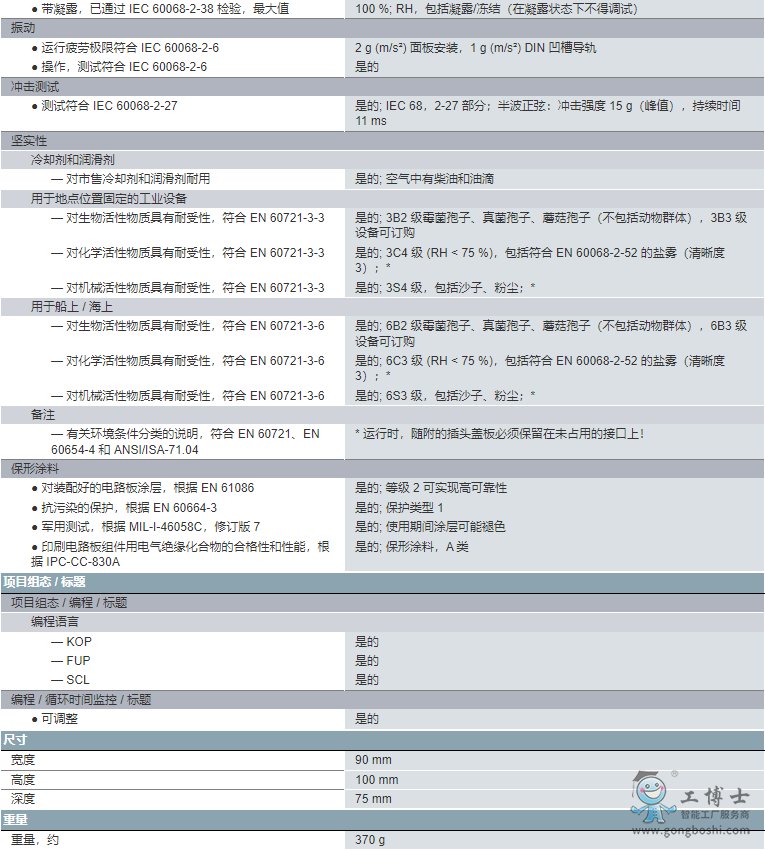Click value 是的; 保护类型 1
765x850 pixels.
pos(399,508)
